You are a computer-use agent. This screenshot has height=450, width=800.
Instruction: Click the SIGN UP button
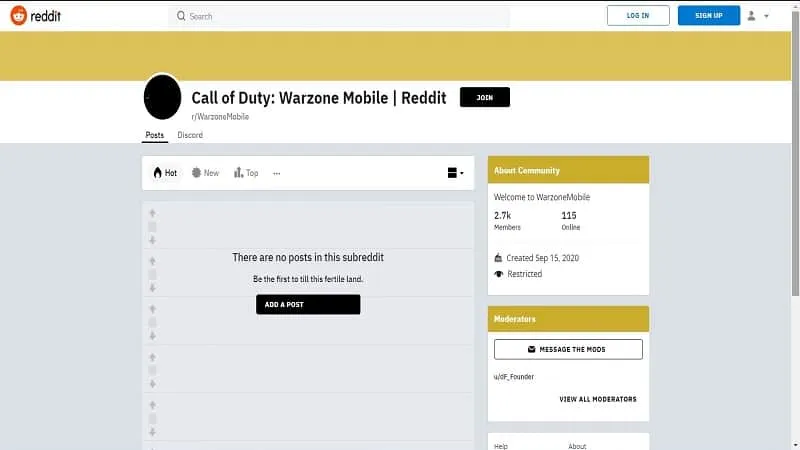tap(709, 16)
